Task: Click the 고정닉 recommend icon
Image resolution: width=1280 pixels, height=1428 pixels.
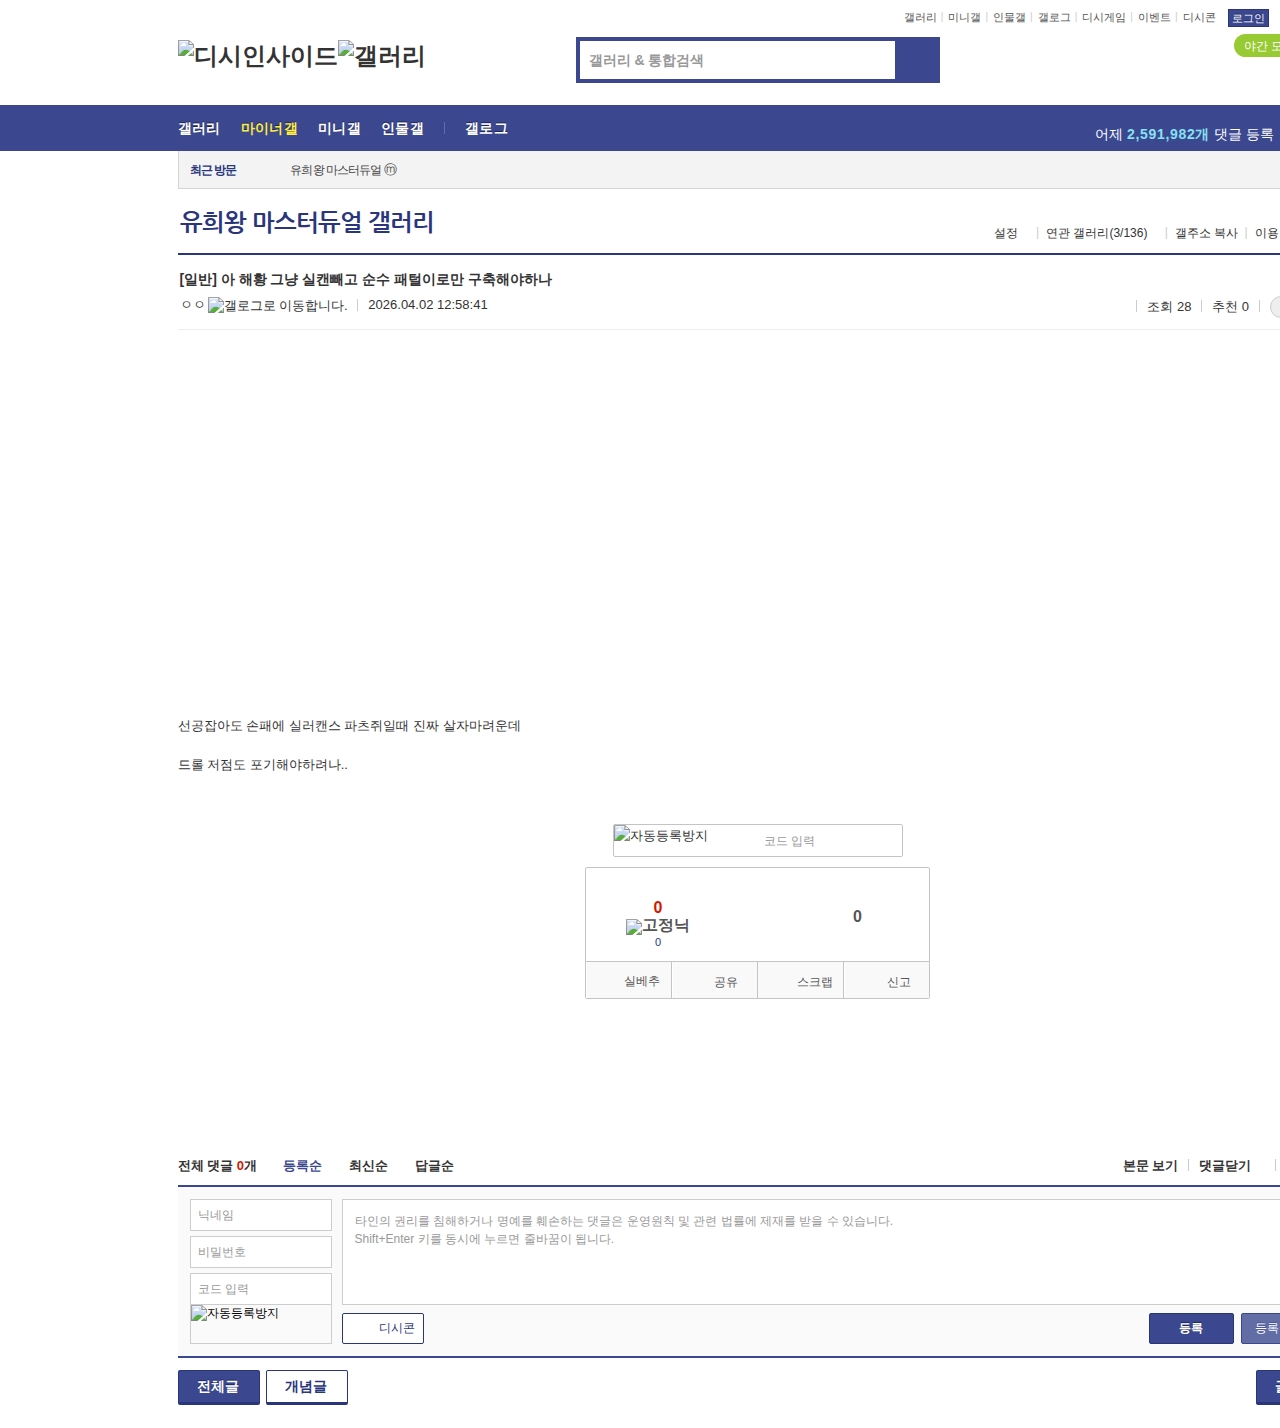Action: point(657,927)
